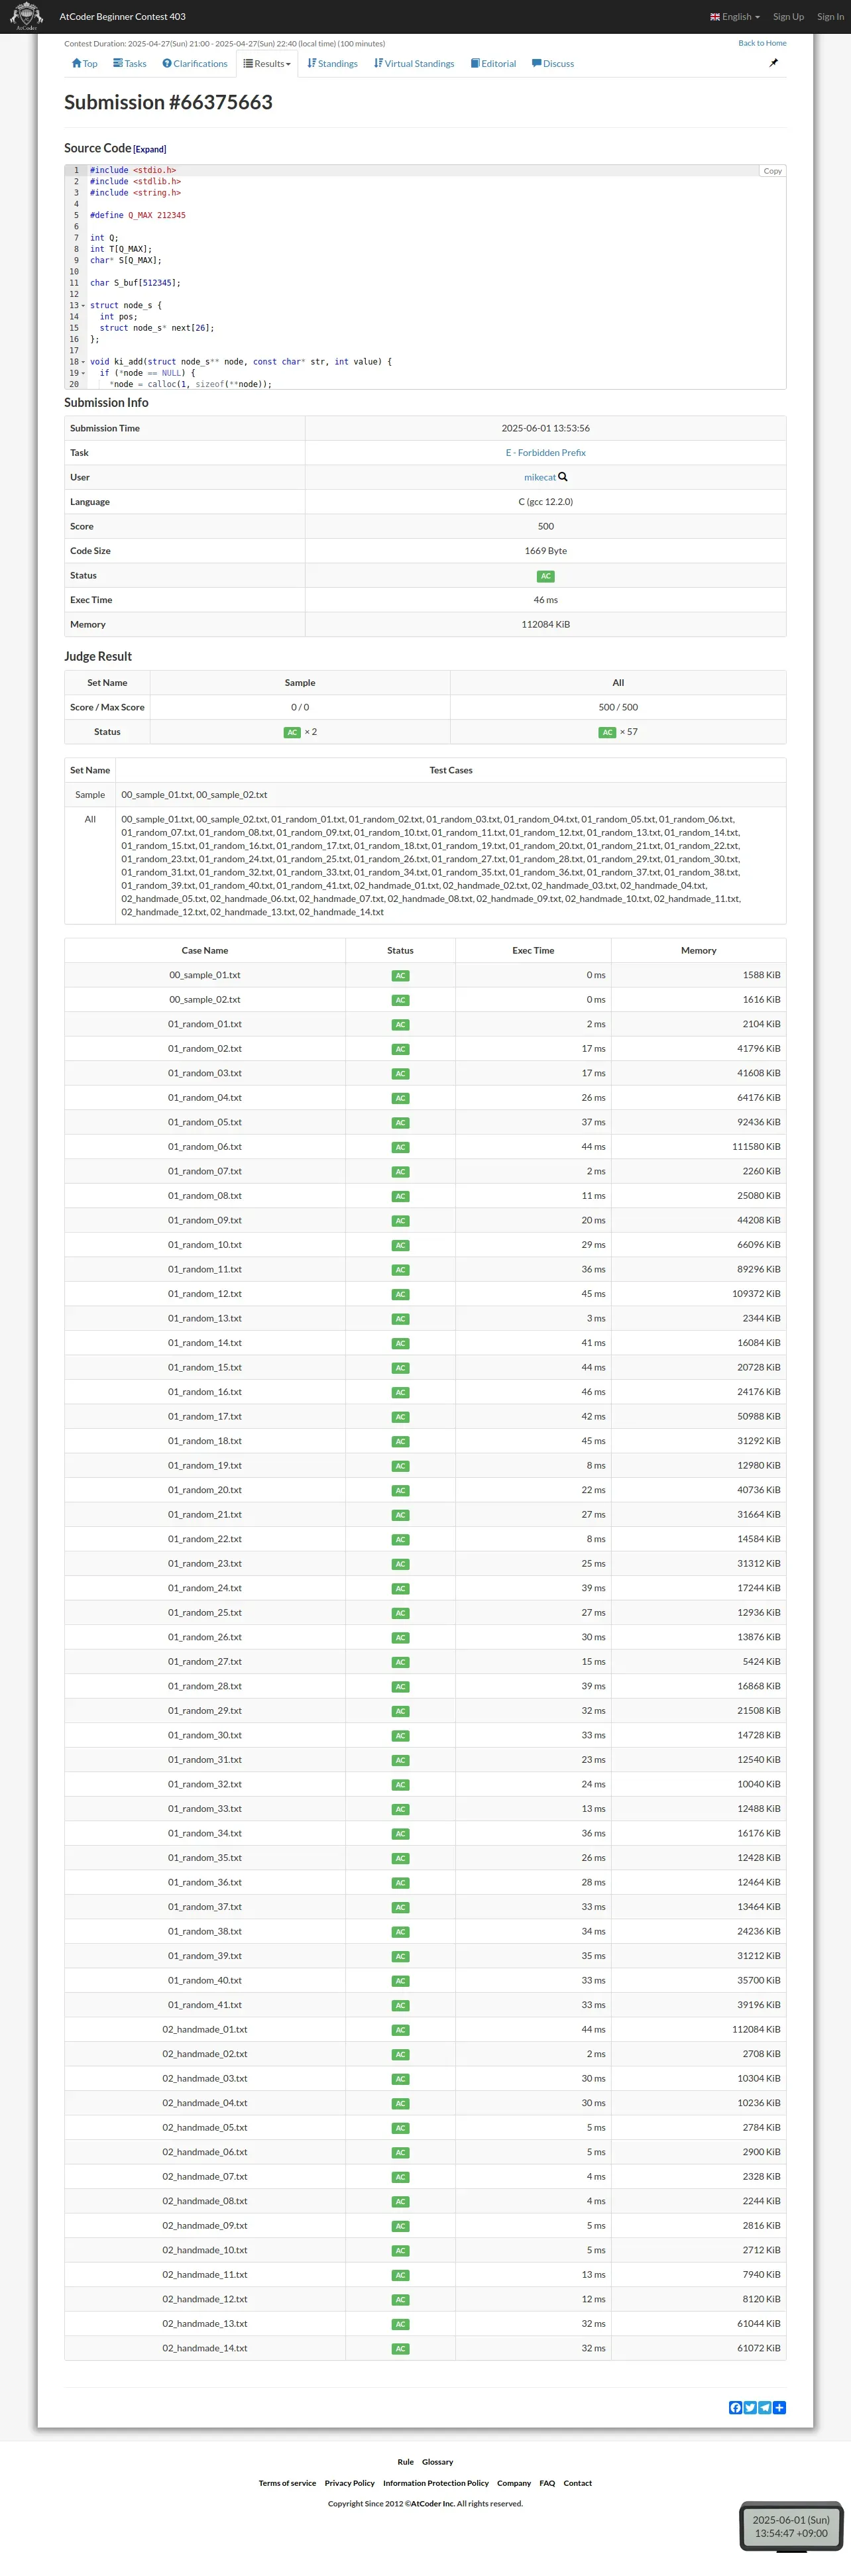Open the more sharing options plus icon
The image size is (851, 2576).
(780, 2407)
